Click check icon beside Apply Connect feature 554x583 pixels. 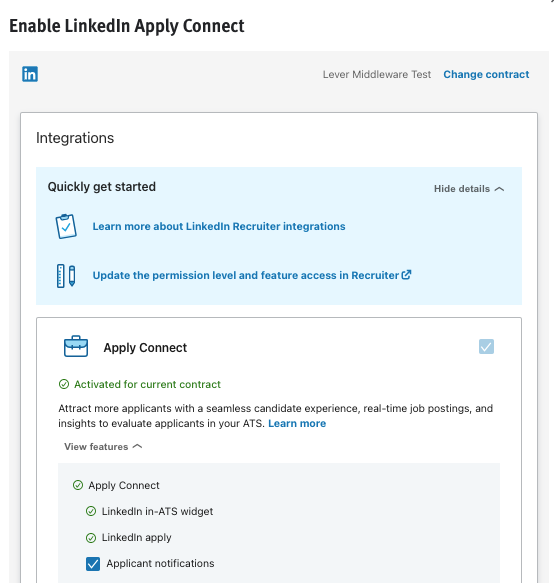point(78,485)
